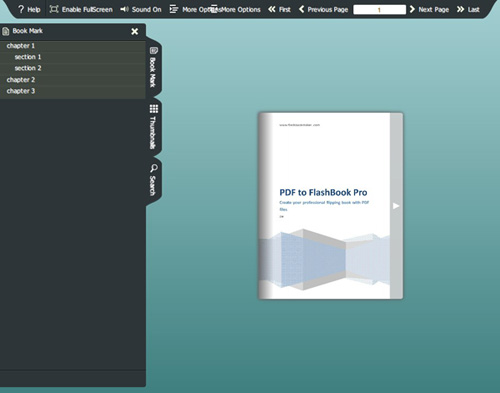Viewport: 500px width, 393px height.
Task: Close the Book Mark panel
Action: click(x=135, y=31)
